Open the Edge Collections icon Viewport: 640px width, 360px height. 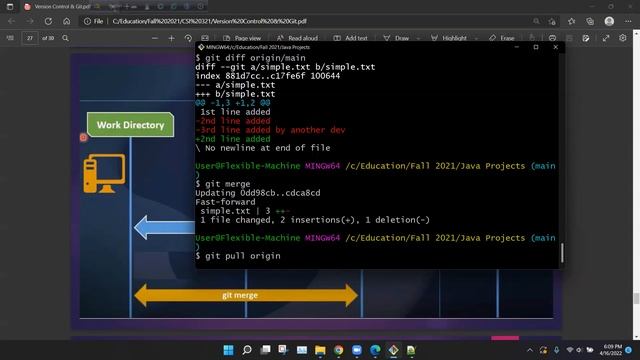tap(590, 21)
